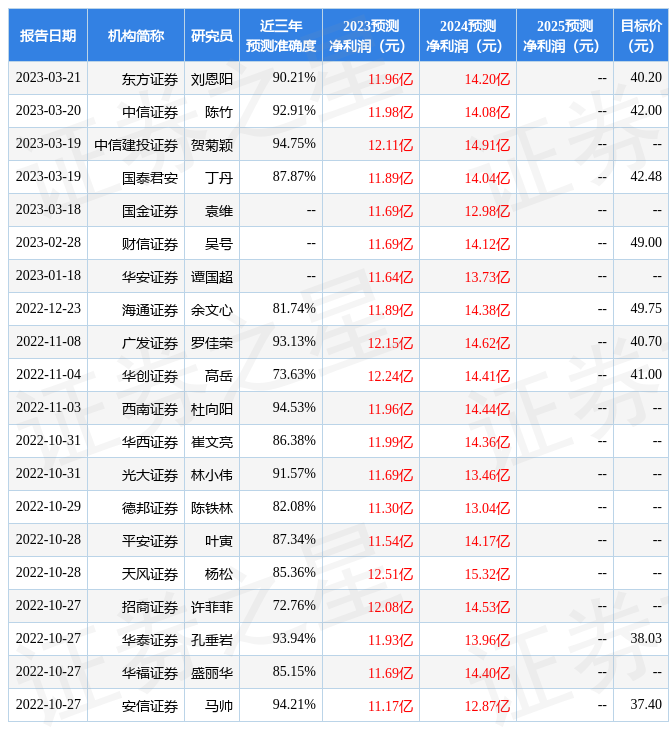
Task: Click the 报告日期 column header
Action: pyautogui.click(x=48, y=35)
